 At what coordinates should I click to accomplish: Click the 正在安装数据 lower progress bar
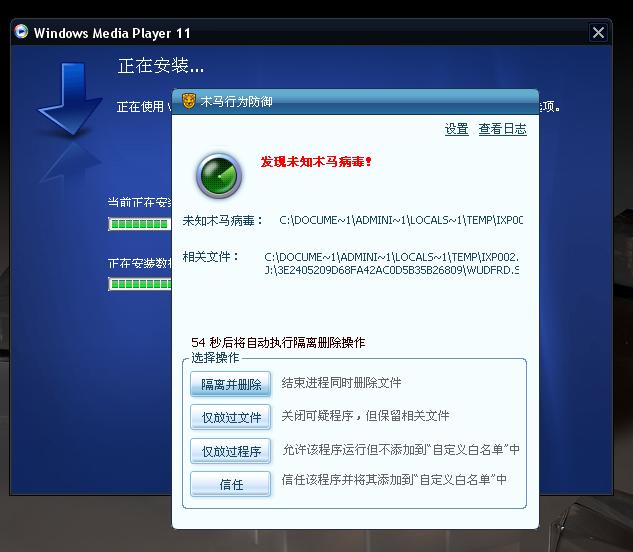point(140,284)
